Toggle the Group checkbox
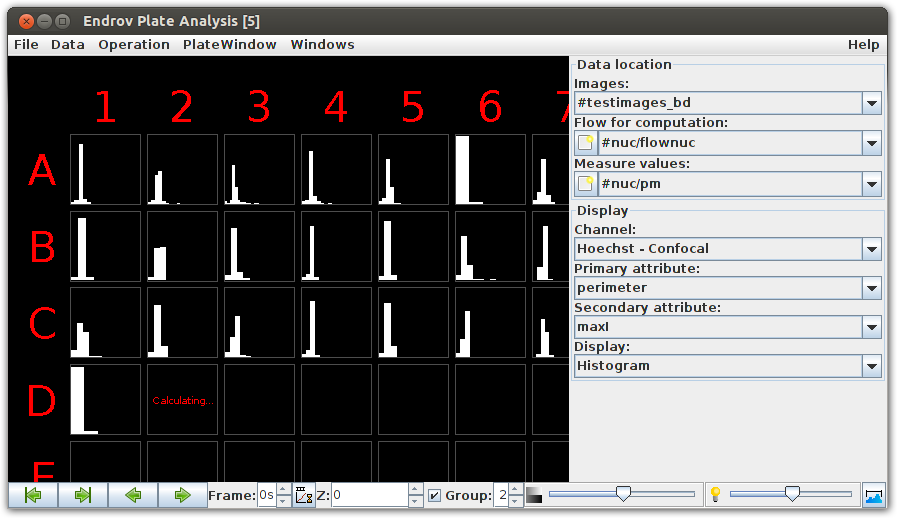 click(x=435, y=496)
